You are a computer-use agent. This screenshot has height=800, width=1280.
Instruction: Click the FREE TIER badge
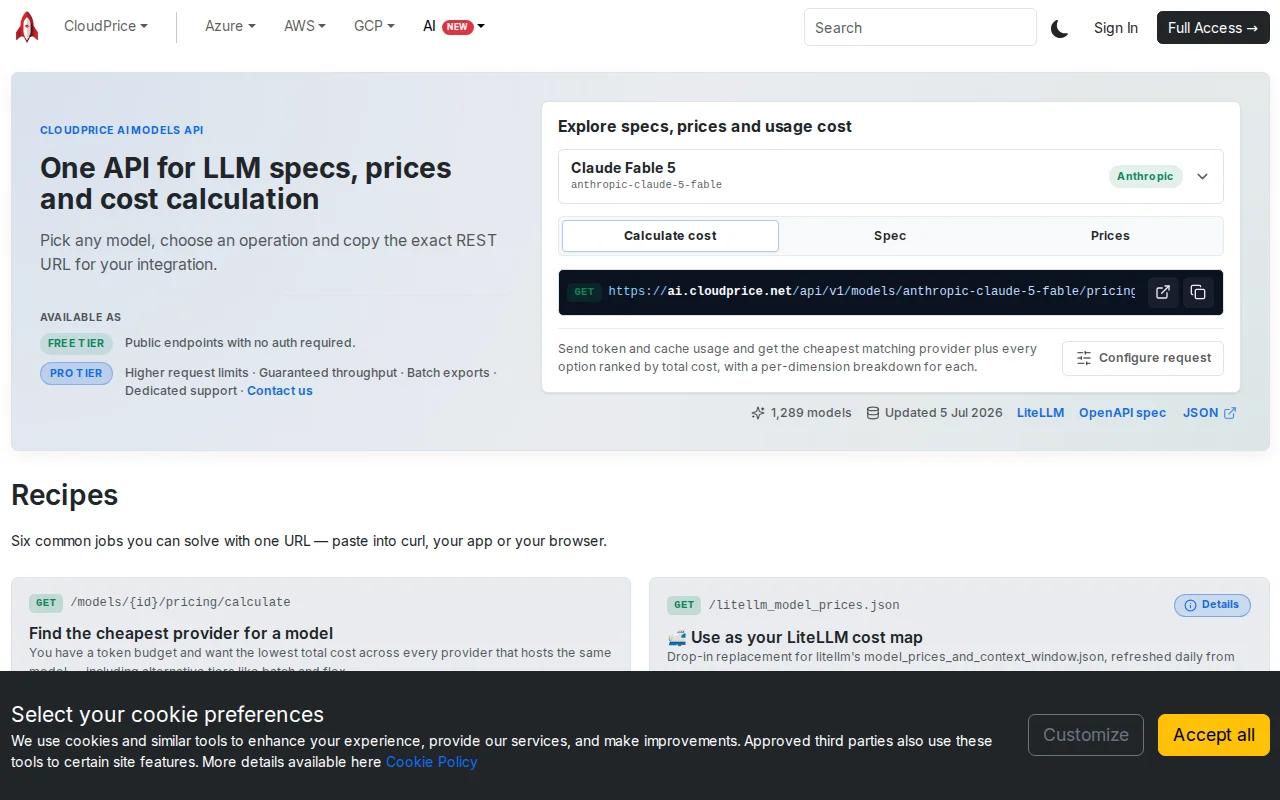click(76, 343)
